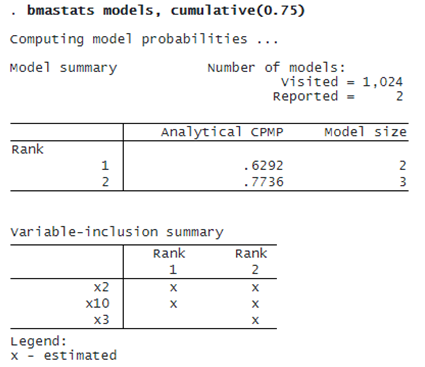Select the cumulative(0.75) option text
Viewport: 425px width, 367px height.
pyautogui.click(x=237, y=10)
